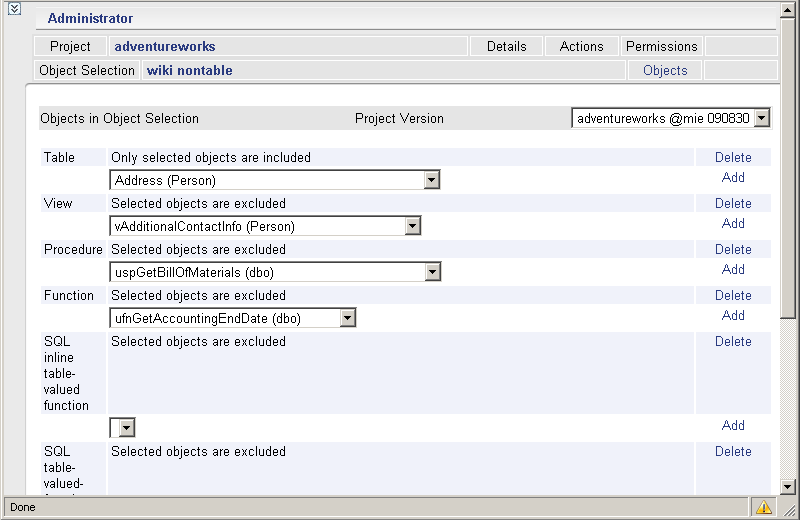
Task: Click 'Selected objects are excluded' in View row
Action: tap(198, 203)
